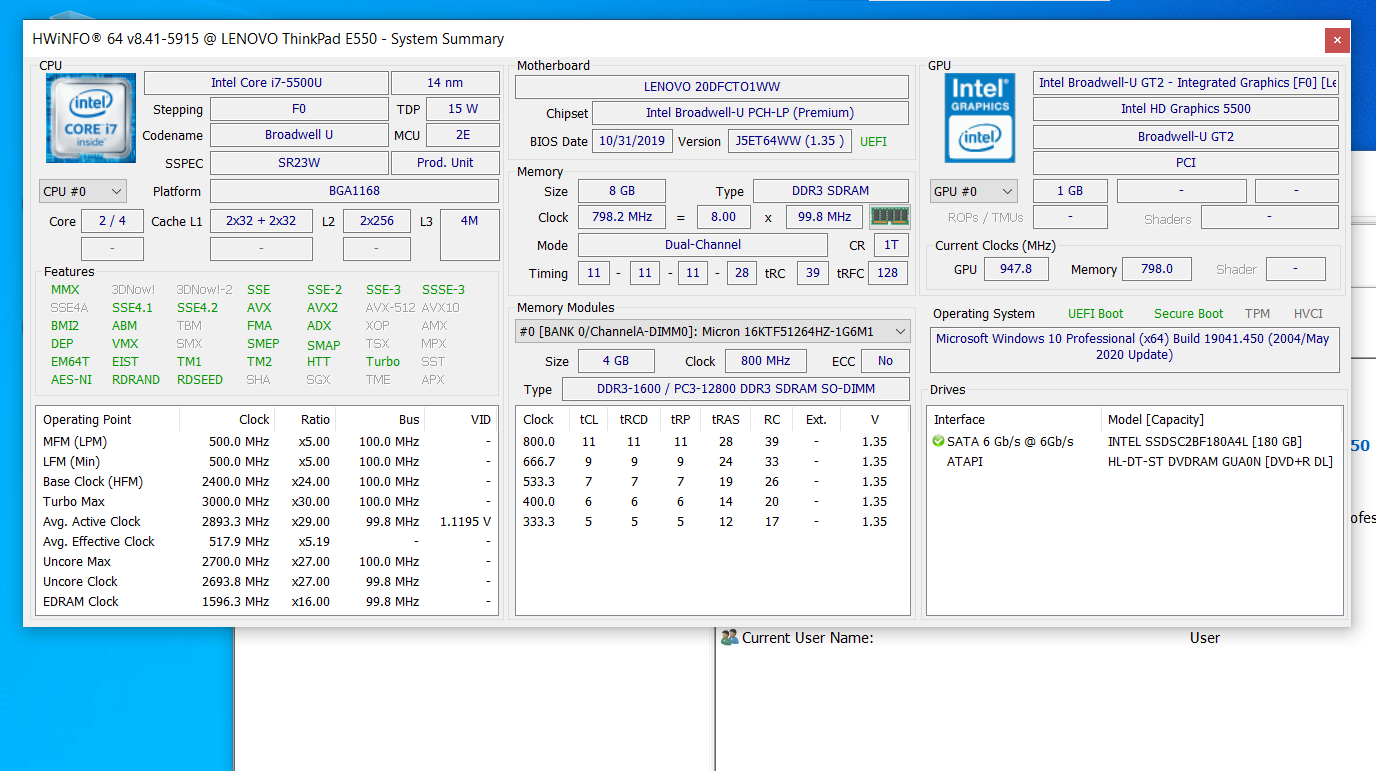The width and height of the screenshot is (1376, 771).
Task: Select the EDRAM Clock row
Action: click(267, 601)
